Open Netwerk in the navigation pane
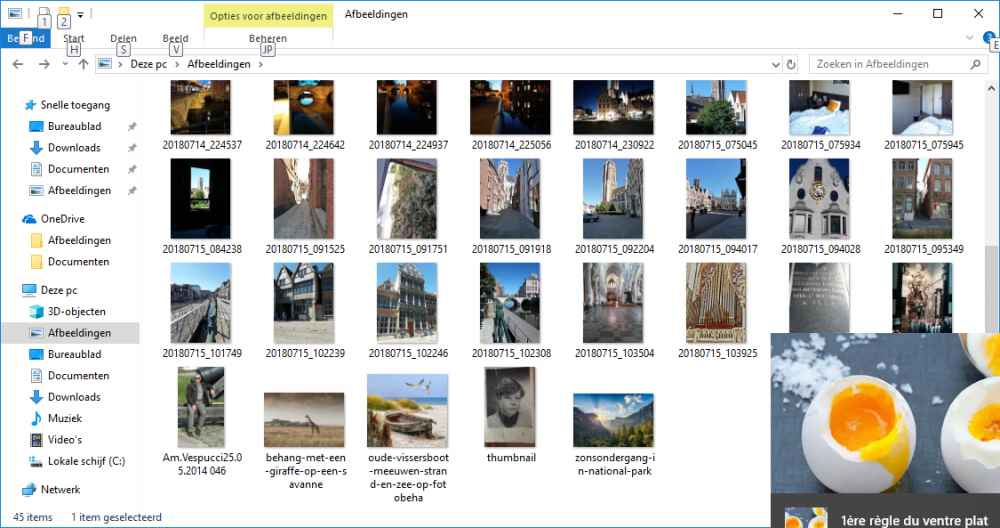 60,490
